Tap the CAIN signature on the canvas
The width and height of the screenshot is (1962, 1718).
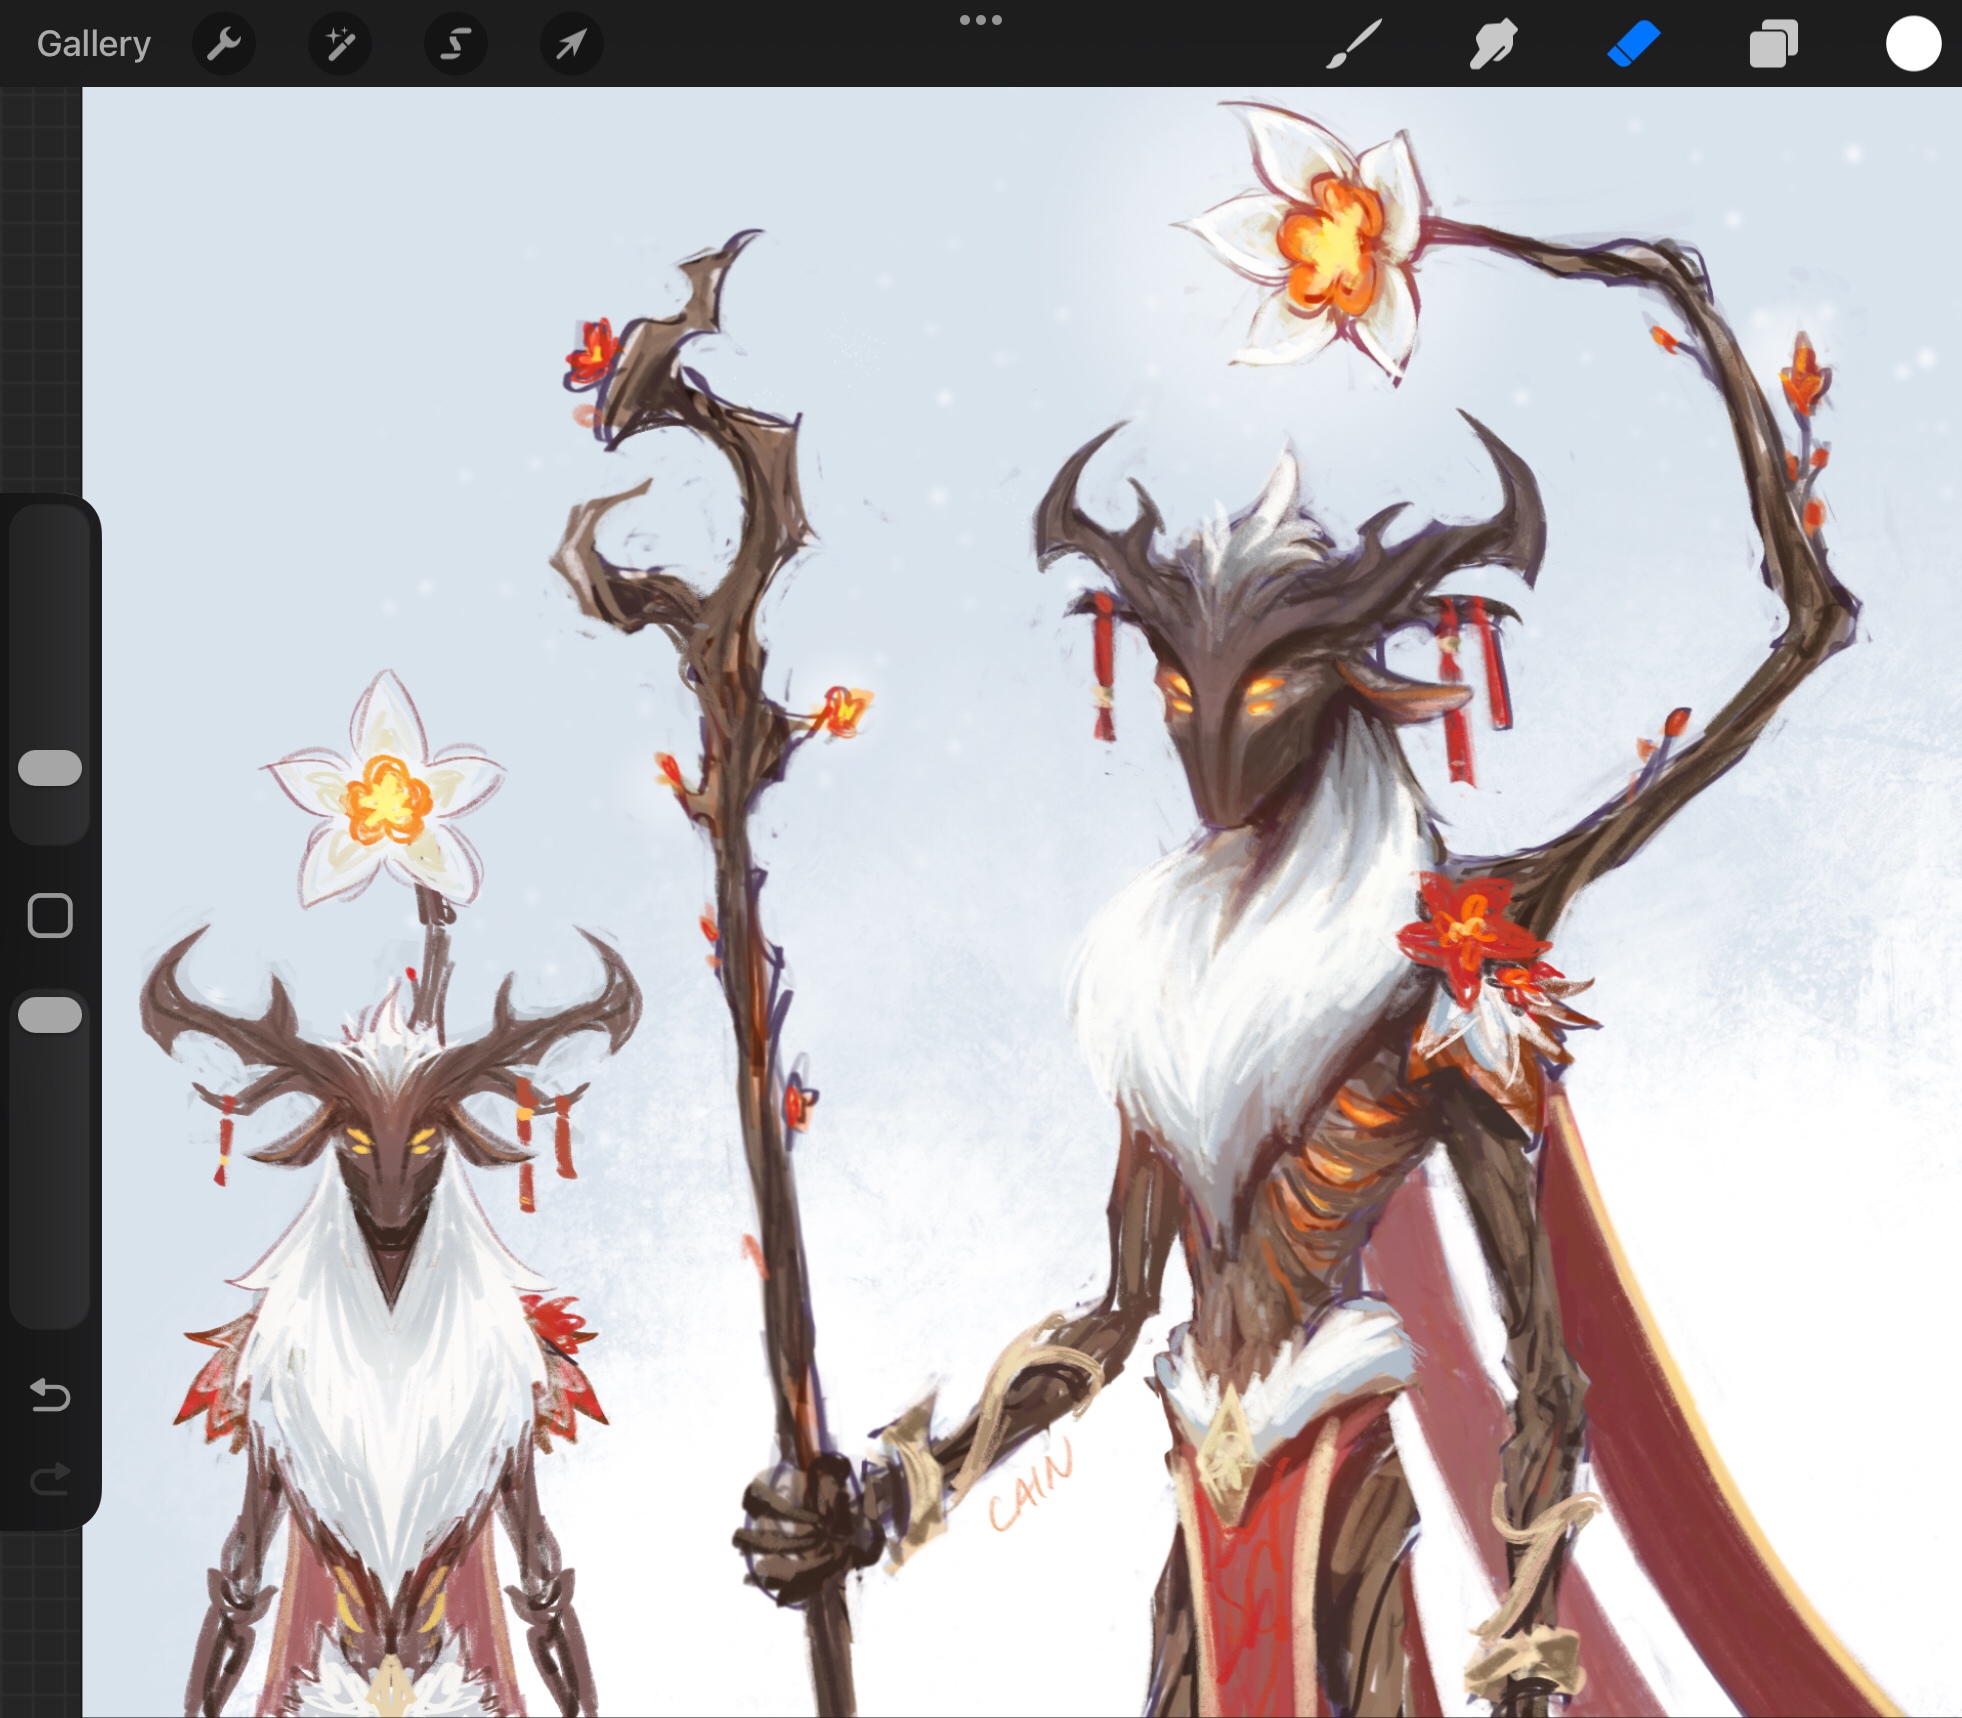coord(1032,1487)
